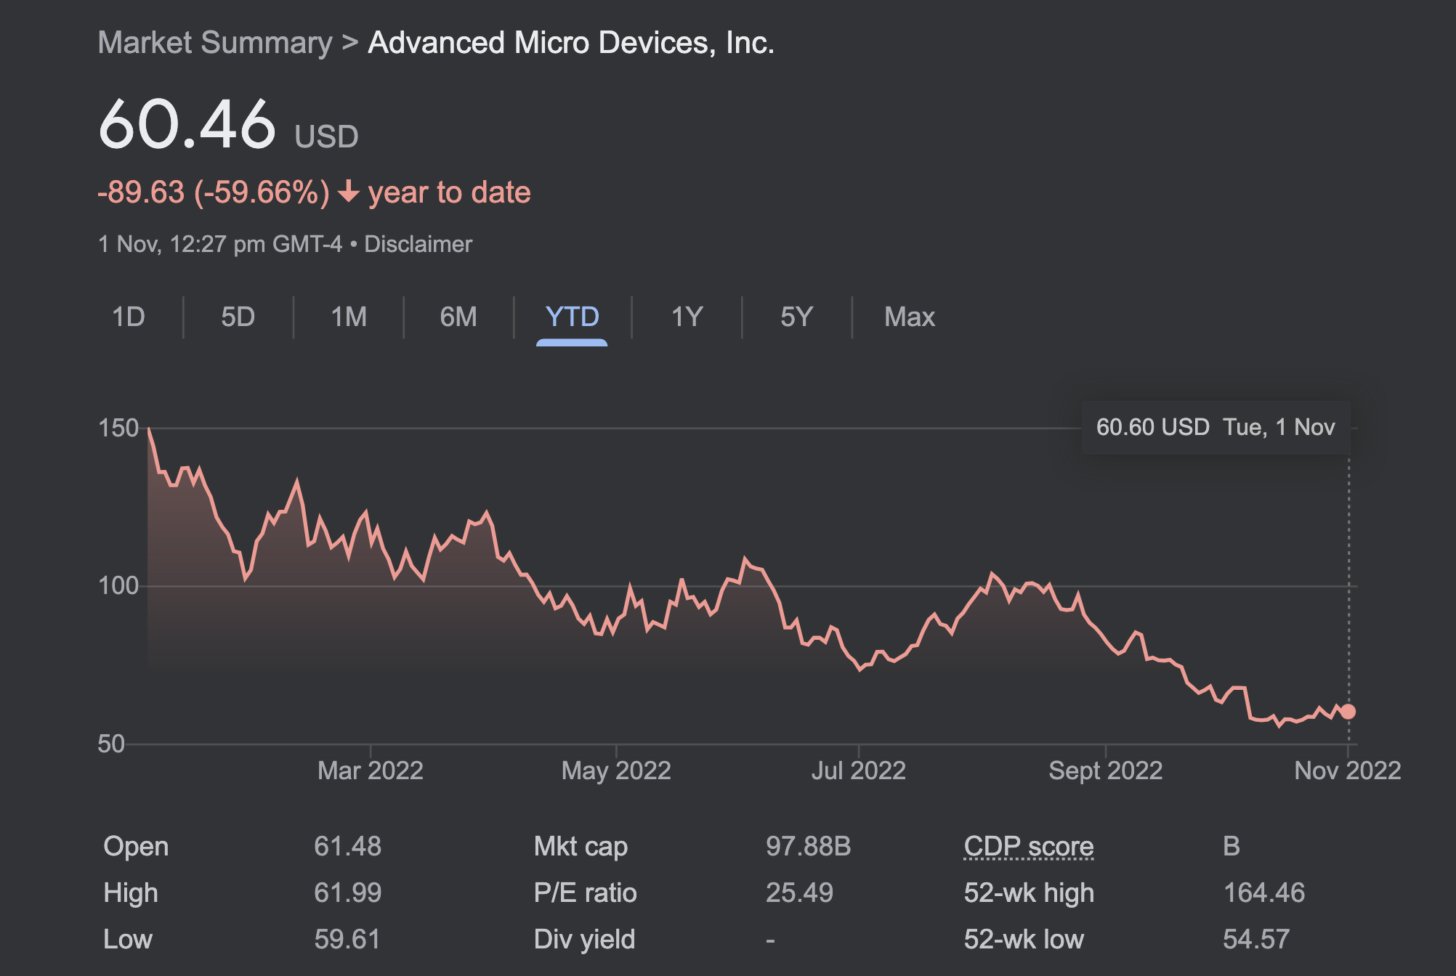Click the 100 y-axis label

(x=118, y=586)
